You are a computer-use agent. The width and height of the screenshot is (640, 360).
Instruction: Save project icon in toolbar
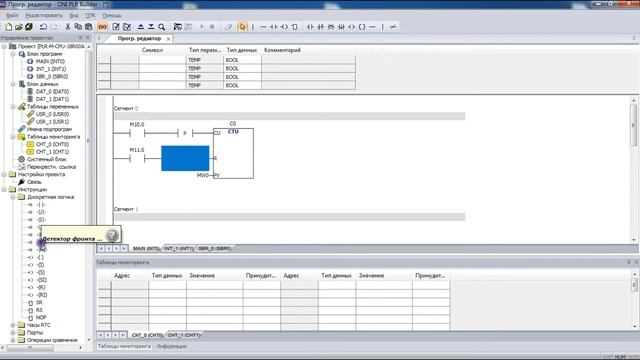tap(29, 27)
